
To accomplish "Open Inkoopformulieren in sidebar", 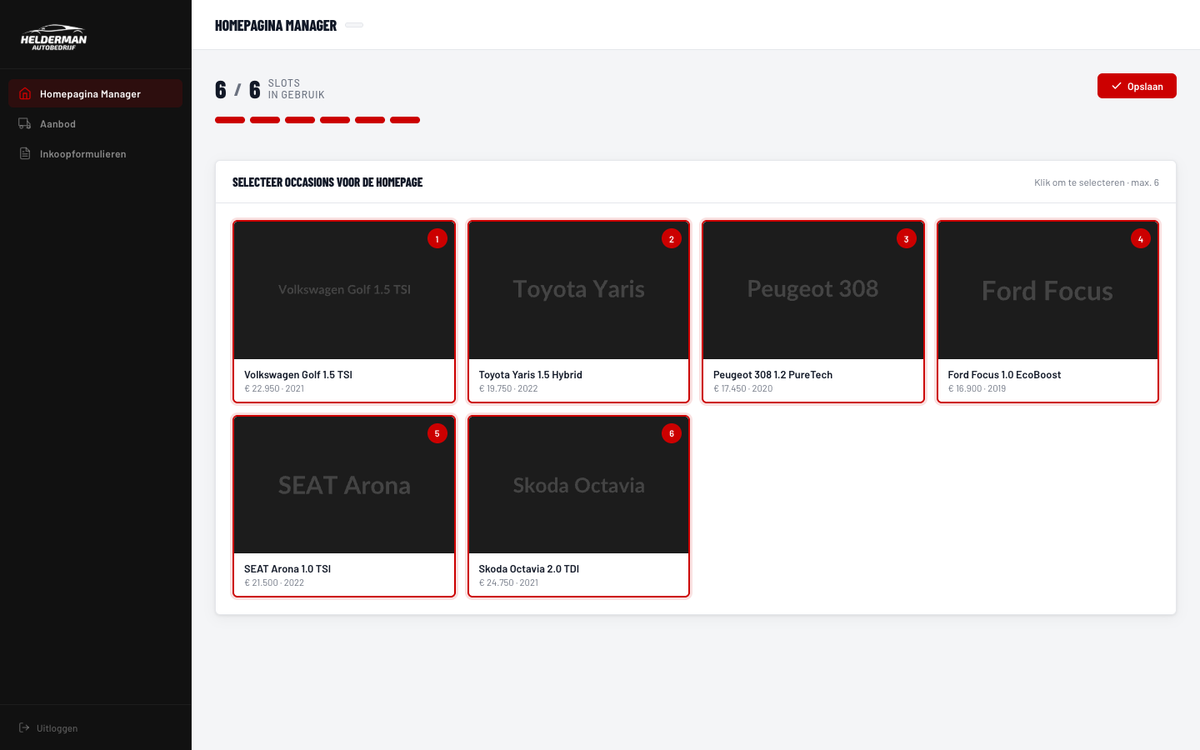I will tap(95, 154).
